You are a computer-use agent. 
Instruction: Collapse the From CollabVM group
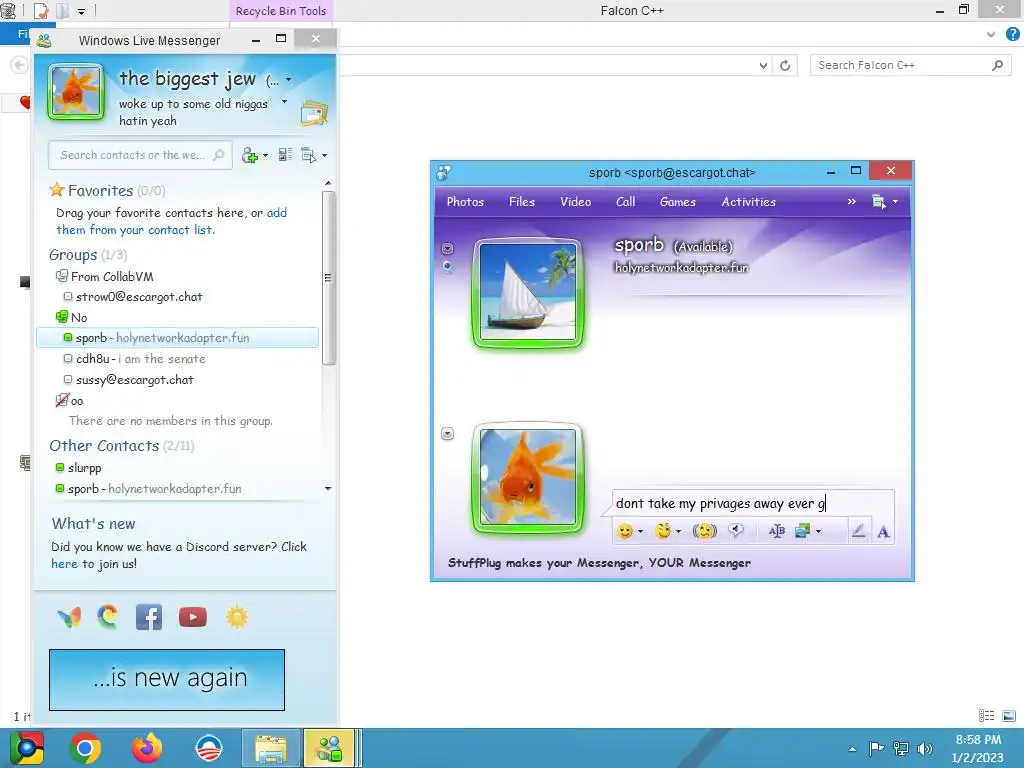point(61,276)
